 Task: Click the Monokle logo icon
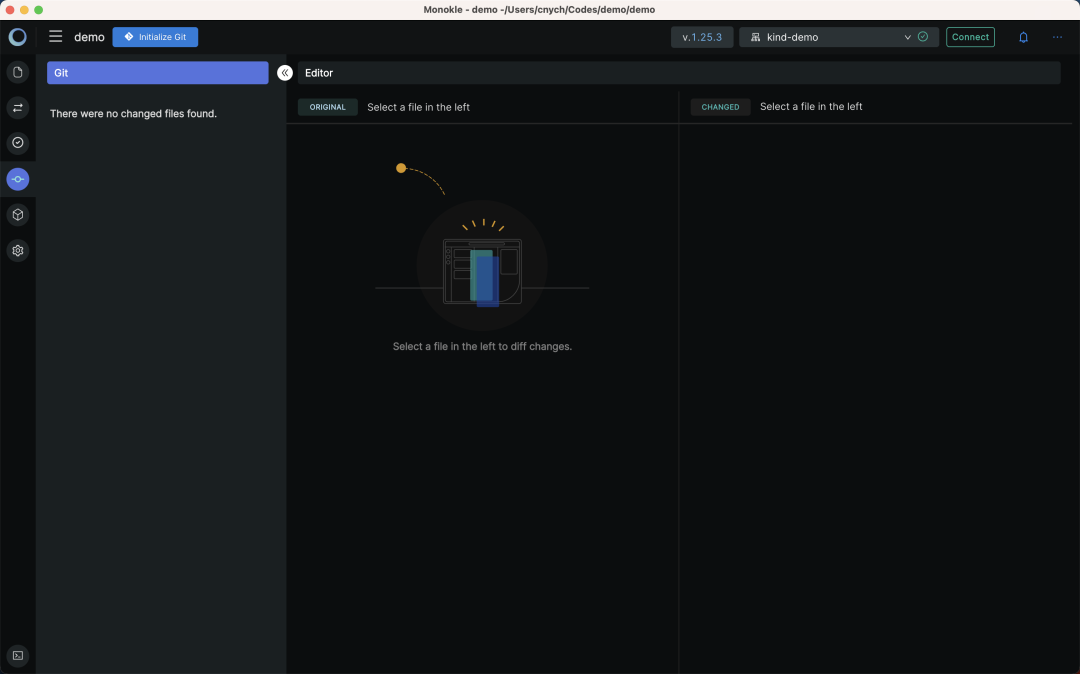18,37
